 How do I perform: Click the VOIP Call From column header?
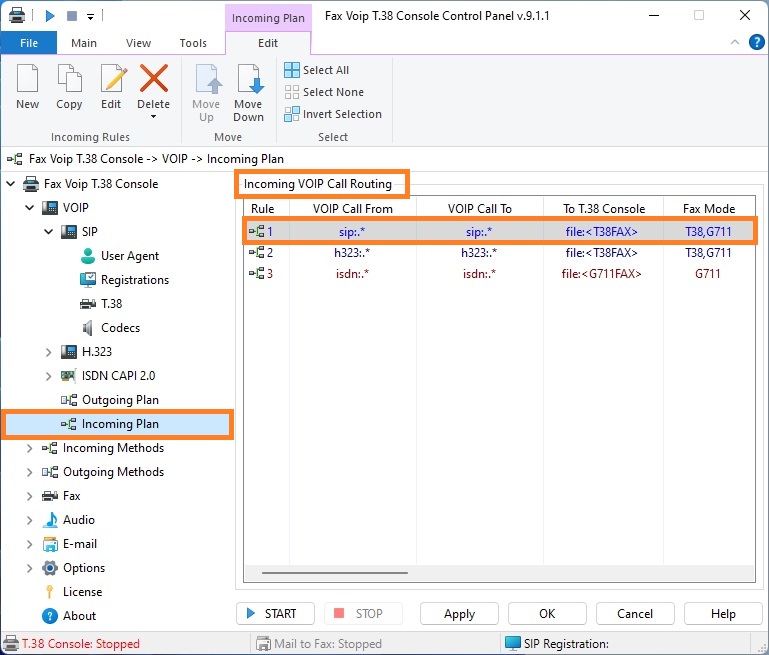(353, 209)
